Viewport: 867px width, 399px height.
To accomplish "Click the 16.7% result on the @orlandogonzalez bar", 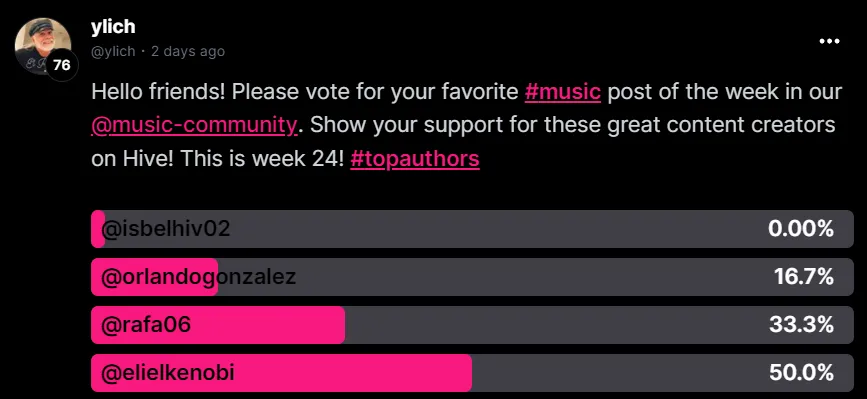I will 804,277.
